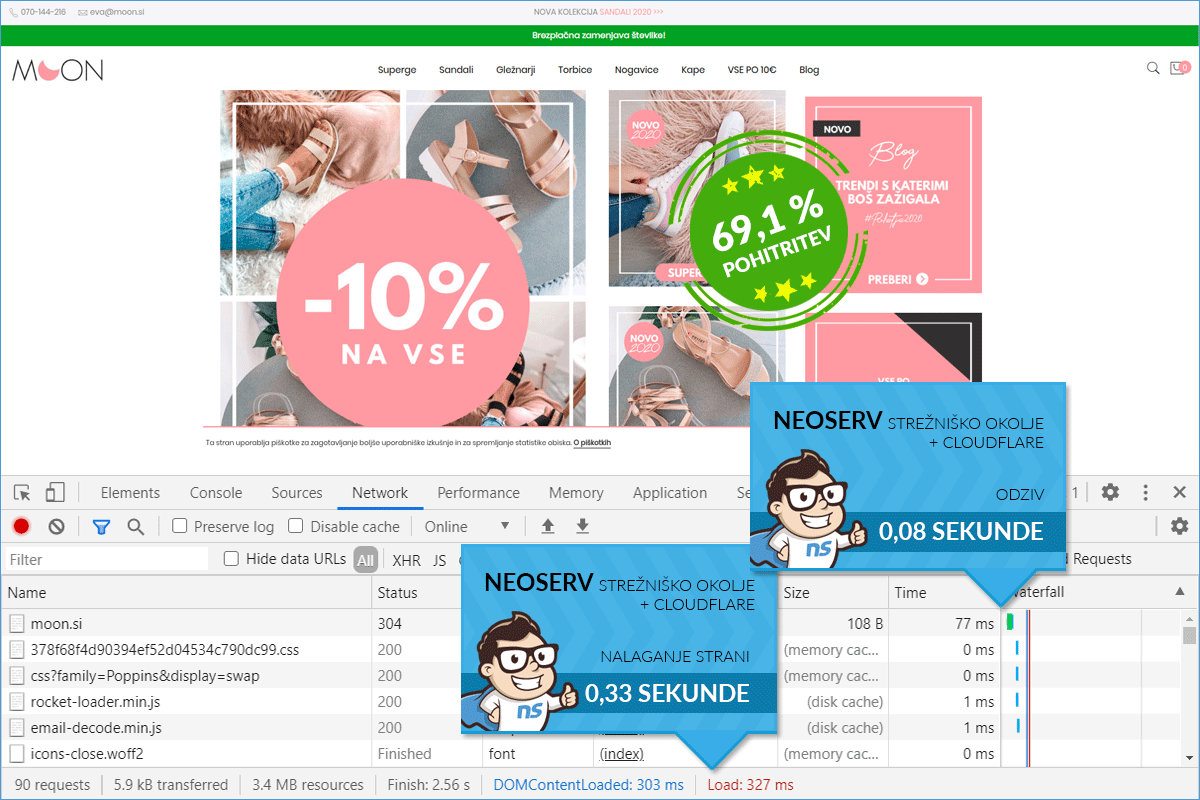
Task: Check the Disable cache option
Action: (296, 526)
